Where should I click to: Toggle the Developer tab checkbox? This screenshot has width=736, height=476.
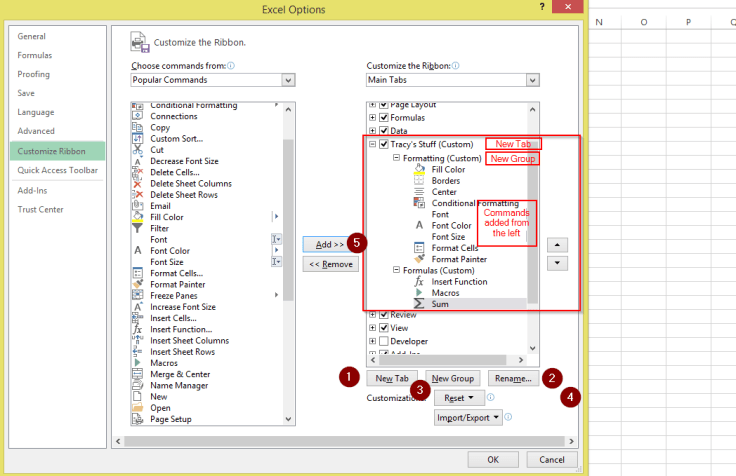pos(384,341)
